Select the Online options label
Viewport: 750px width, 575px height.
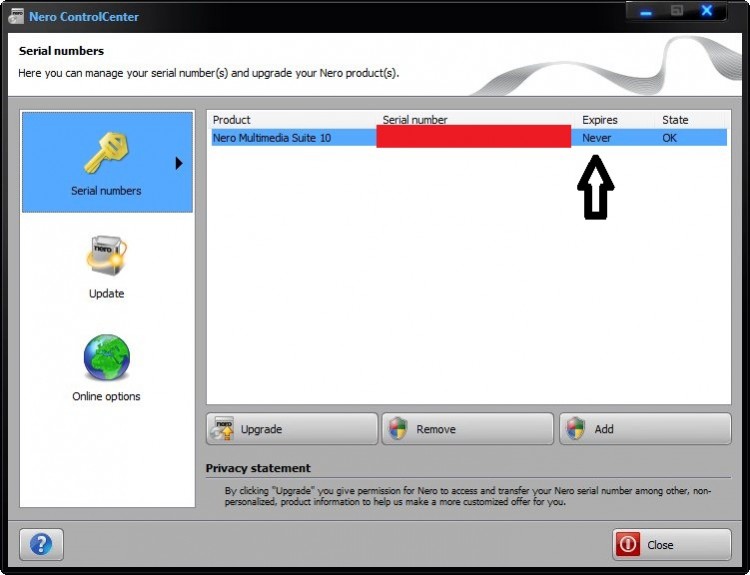point(106,396)
